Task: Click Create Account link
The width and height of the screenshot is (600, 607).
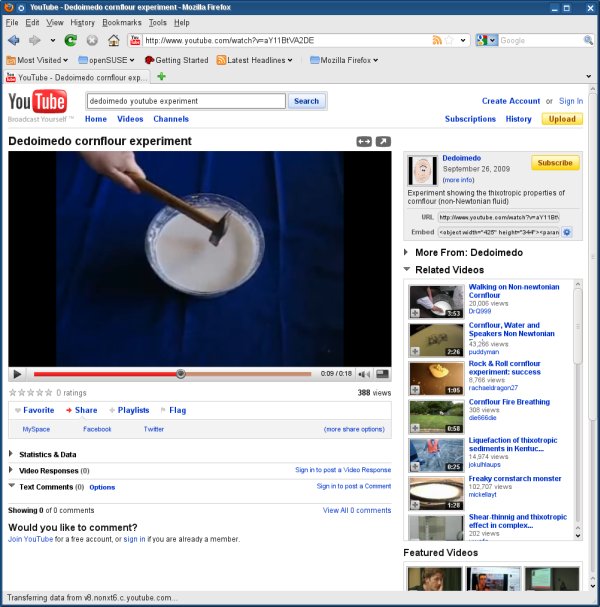Action: coord(511,101)
